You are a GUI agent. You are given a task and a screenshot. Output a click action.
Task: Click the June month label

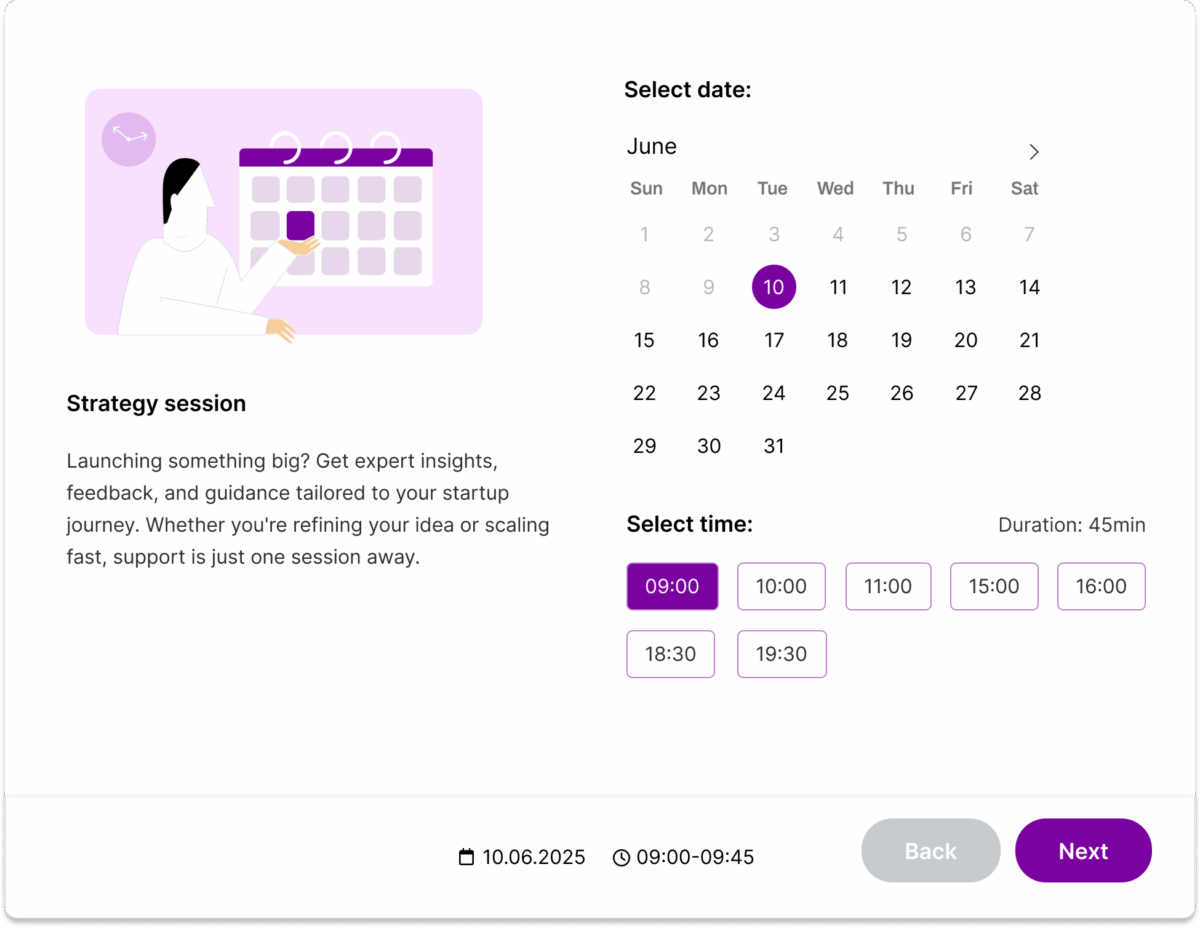652,147
